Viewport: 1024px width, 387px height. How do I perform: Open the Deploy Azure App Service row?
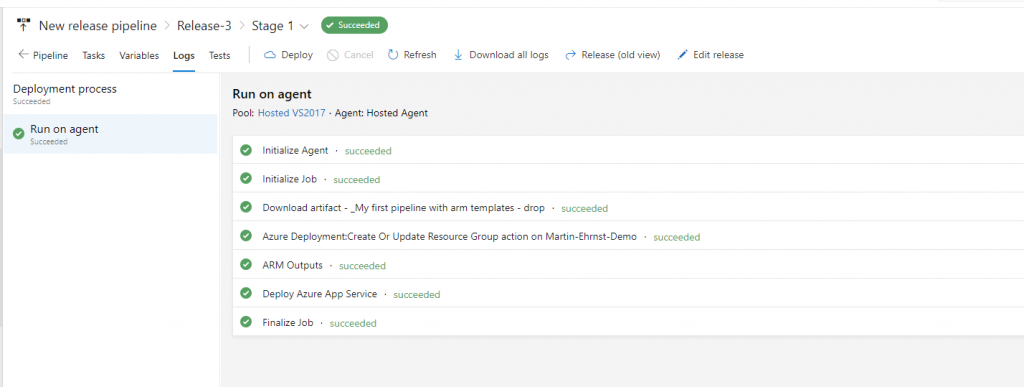tap(628, 294)
